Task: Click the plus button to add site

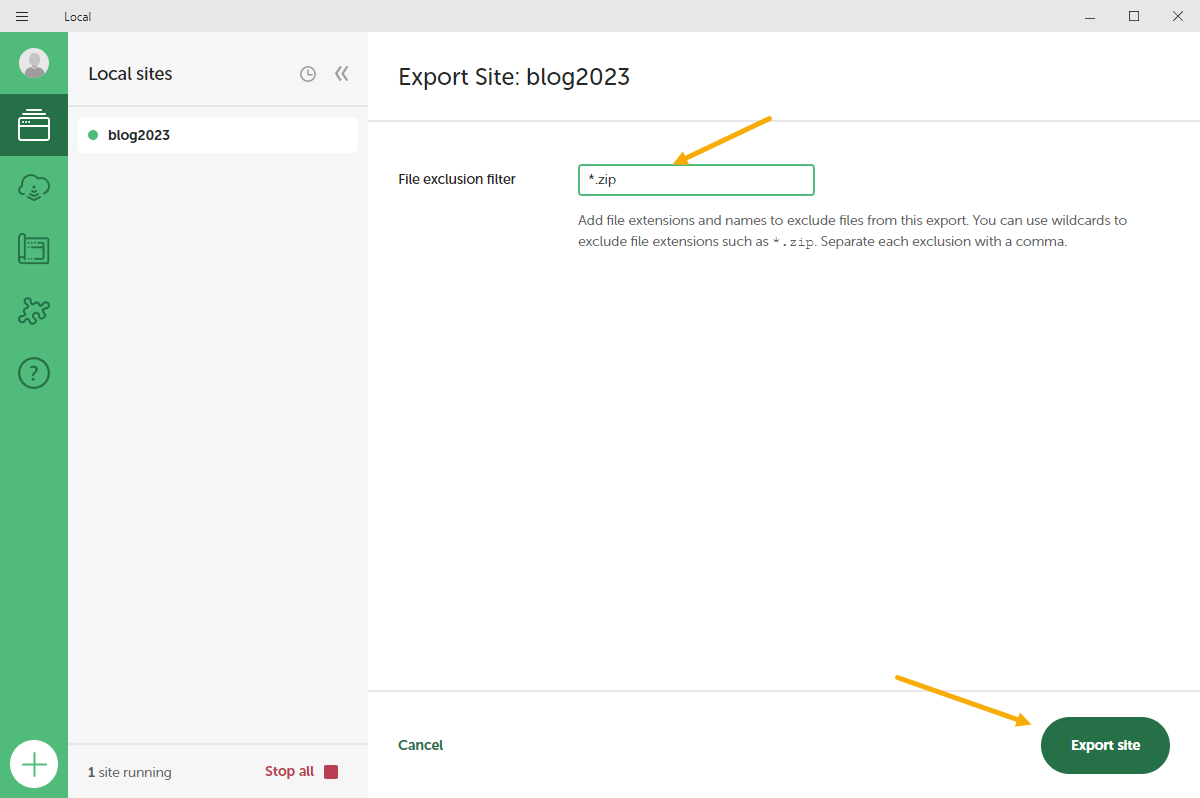Action: (x=34, y=765)
